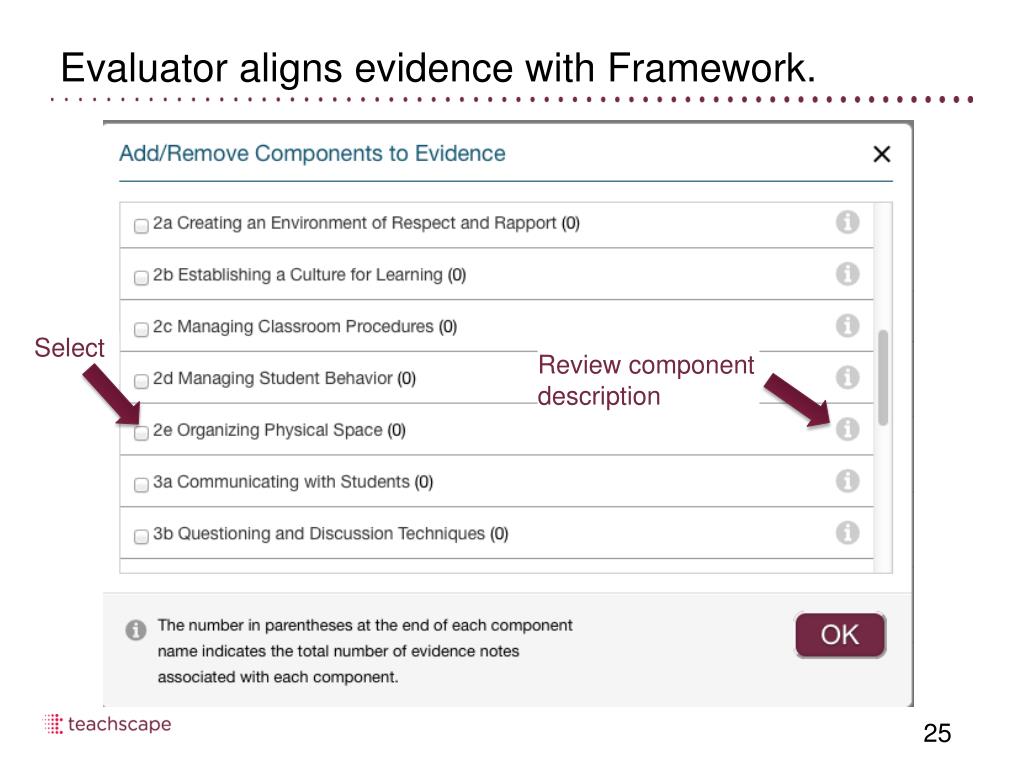Show info for 3a Communicating with Students
1024x768 pixels.
click(847, 481)
